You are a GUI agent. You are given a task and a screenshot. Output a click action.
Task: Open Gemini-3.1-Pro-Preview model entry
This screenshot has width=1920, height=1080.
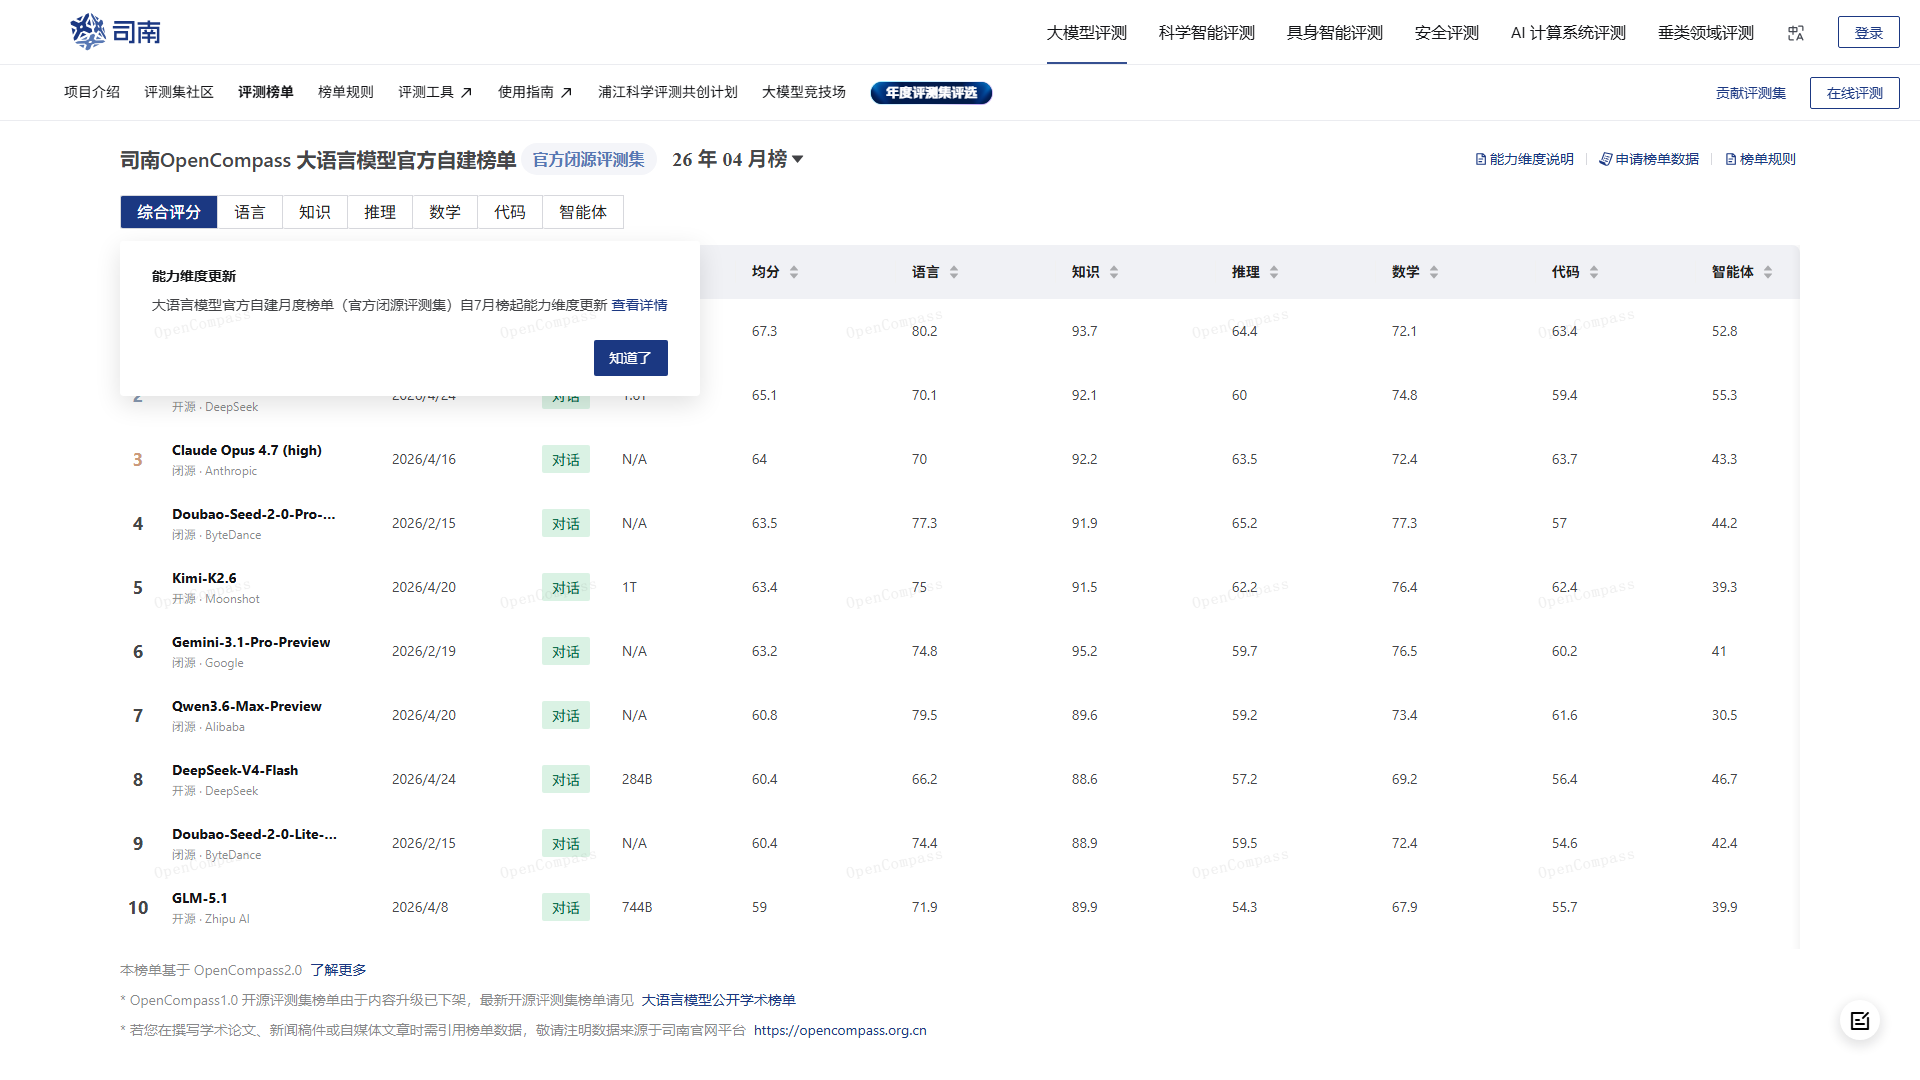251,642
